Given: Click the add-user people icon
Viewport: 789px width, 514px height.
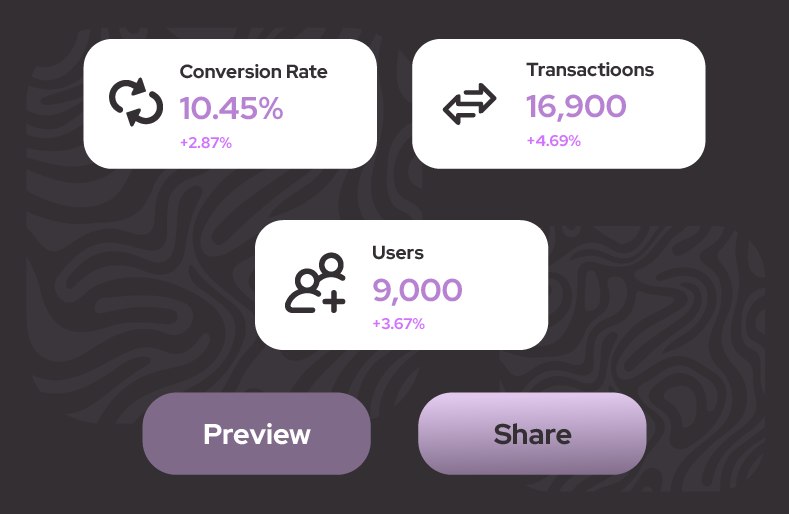Looking at the screenshot, I should 315,284.
